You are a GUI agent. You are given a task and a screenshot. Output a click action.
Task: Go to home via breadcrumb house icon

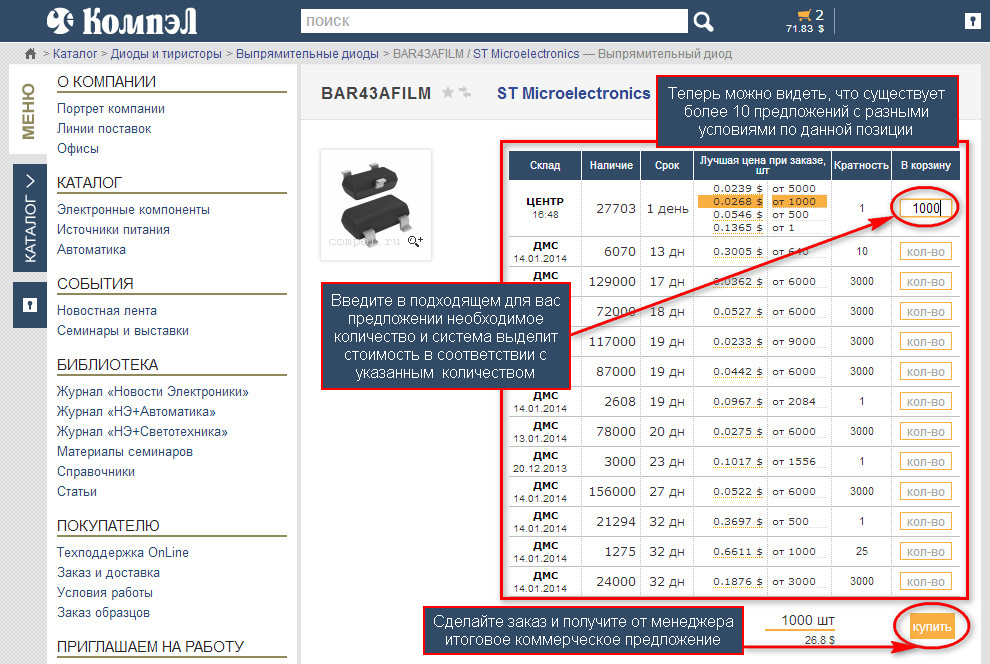[31, 53]
